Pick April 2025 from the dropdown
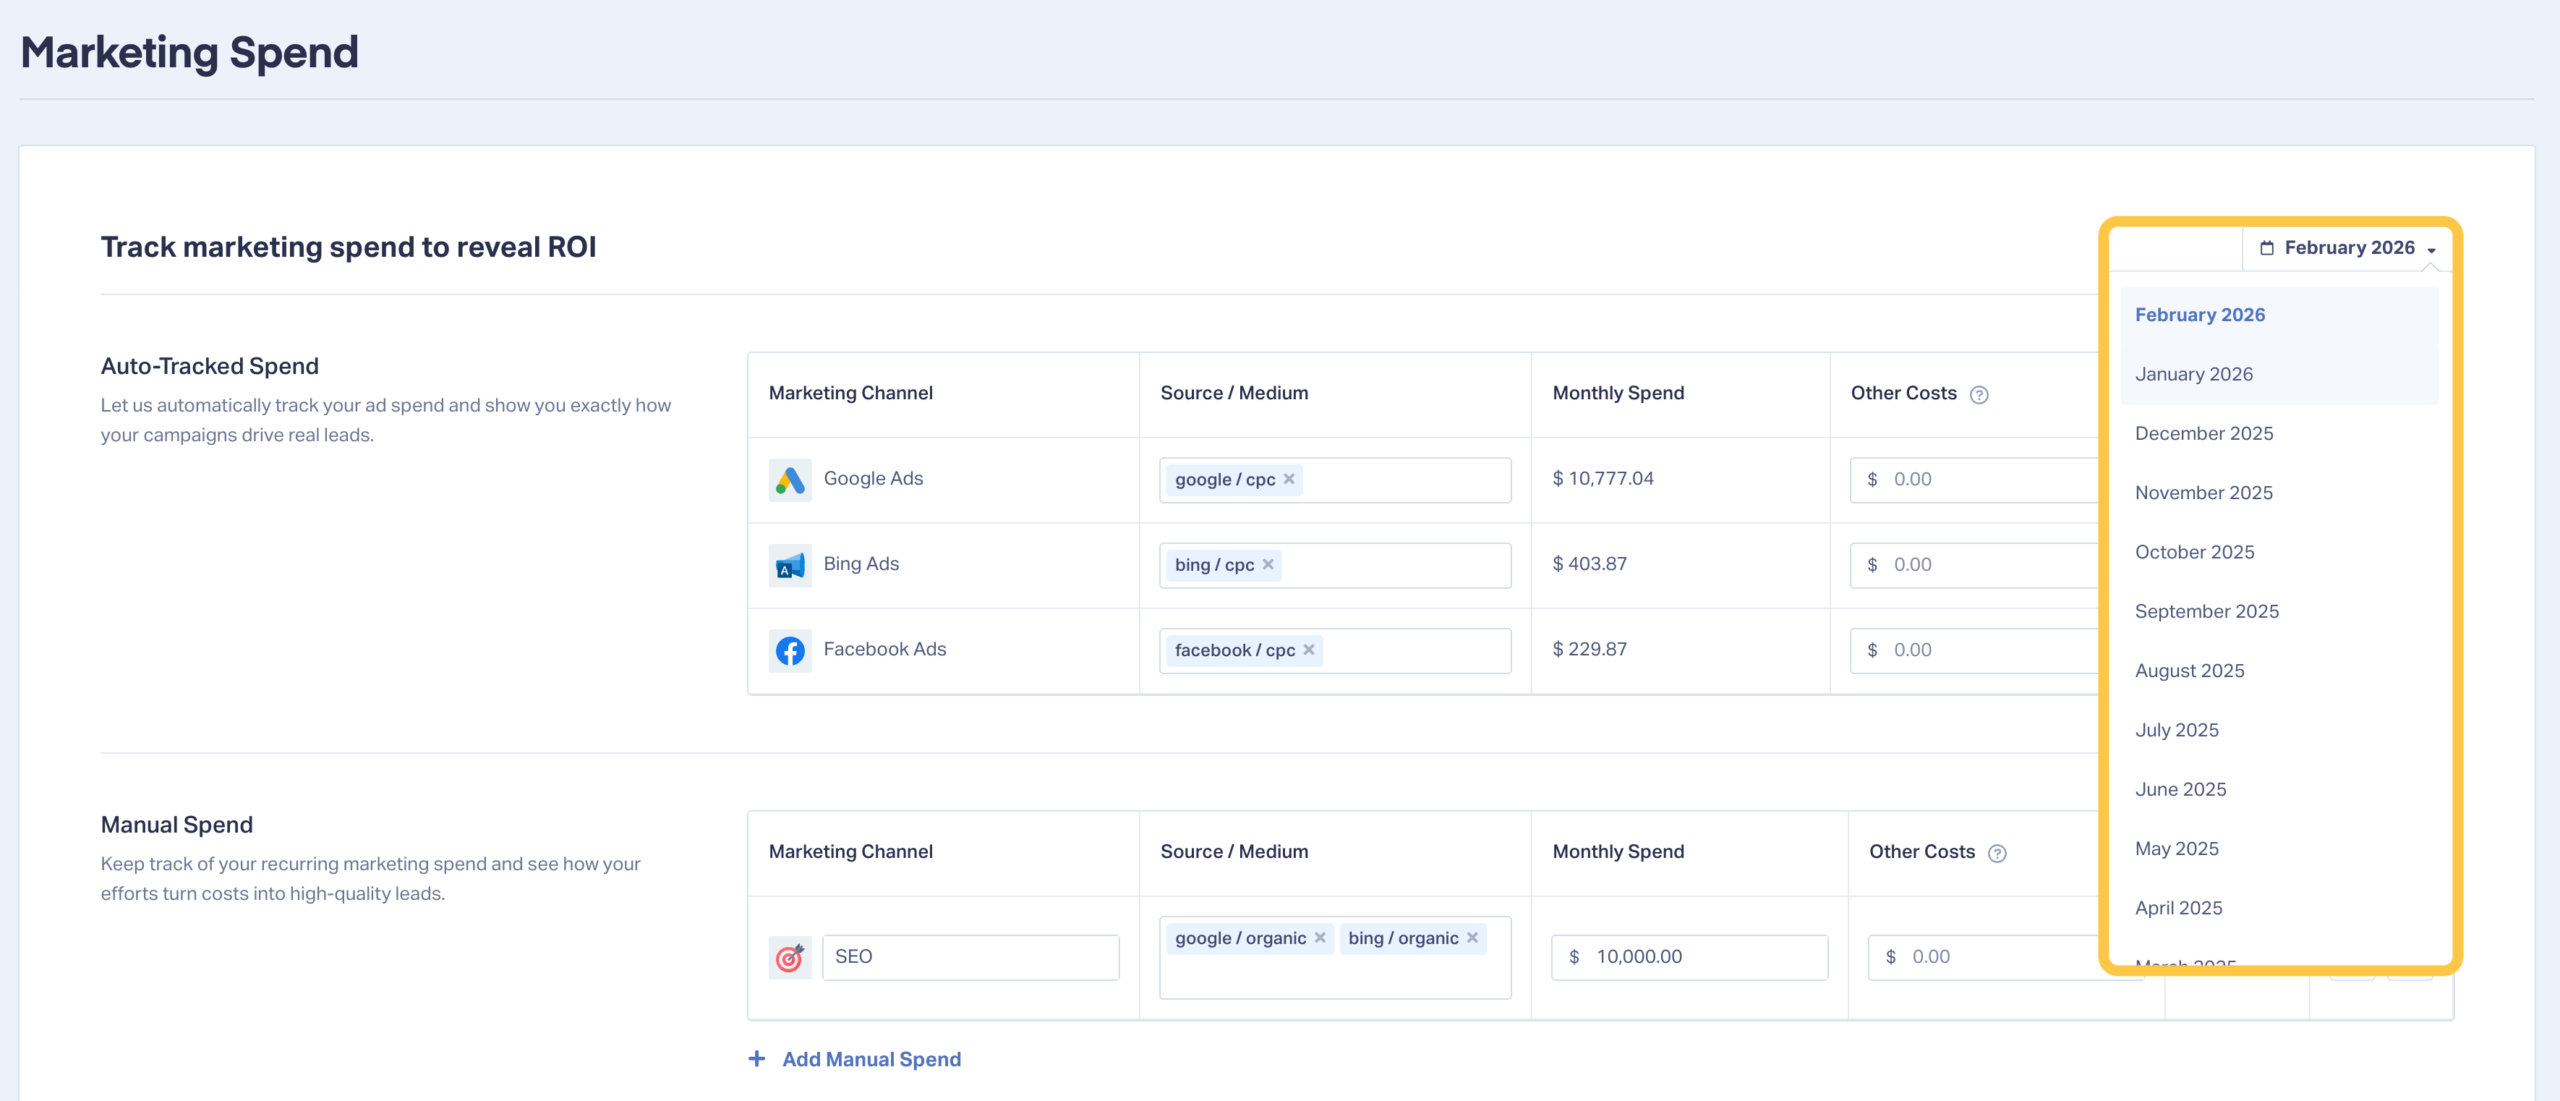The height and width of the screenshot is (1101, 2560). 2178,908
